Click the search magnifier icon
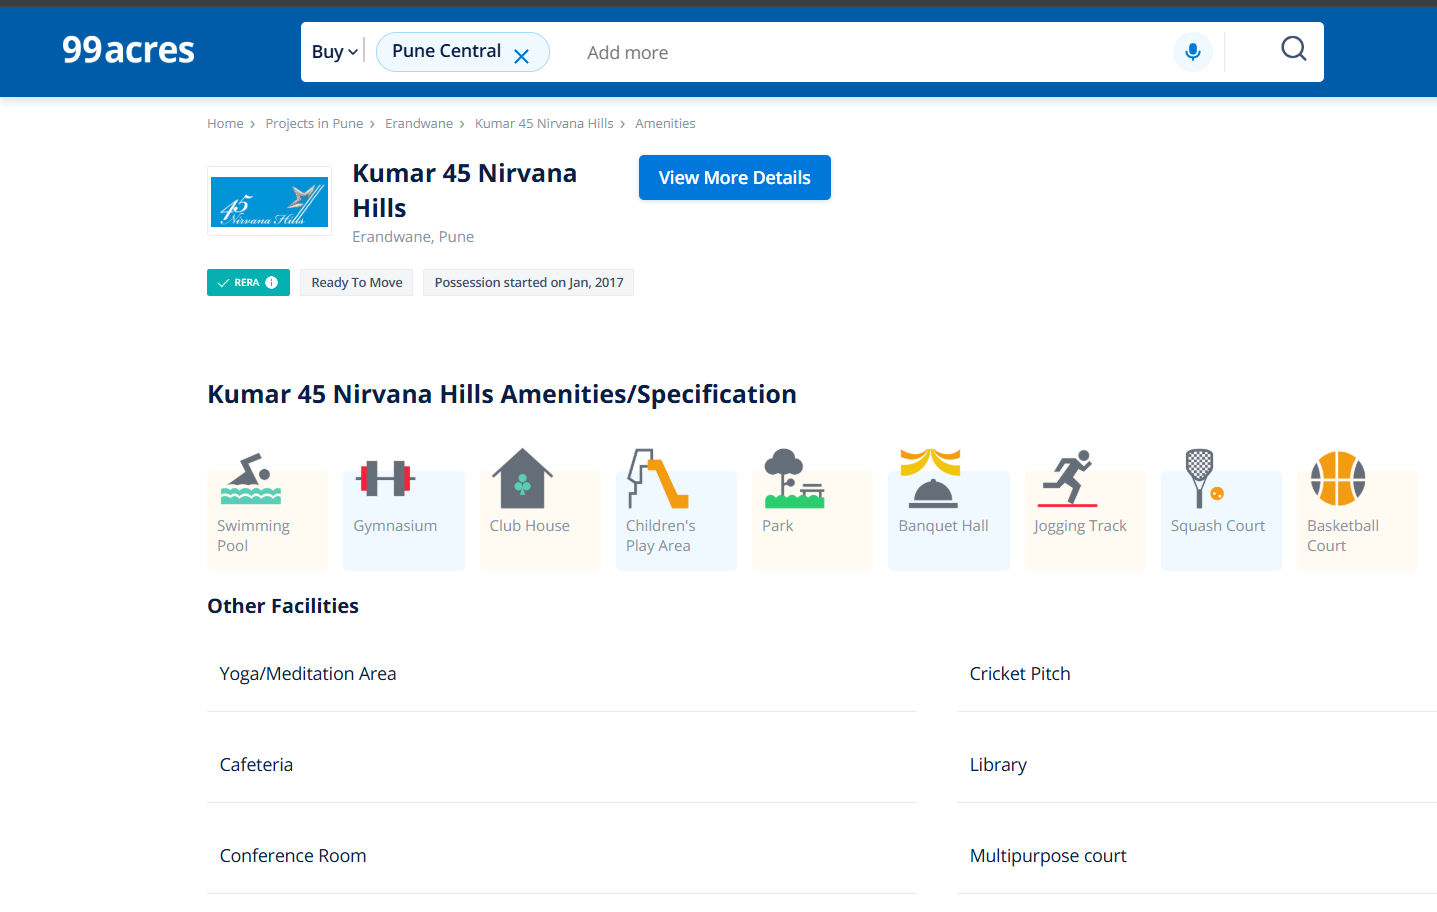Image resolution: width=1437 pixels, height=912 pixels. click(x=1293, y=48)
